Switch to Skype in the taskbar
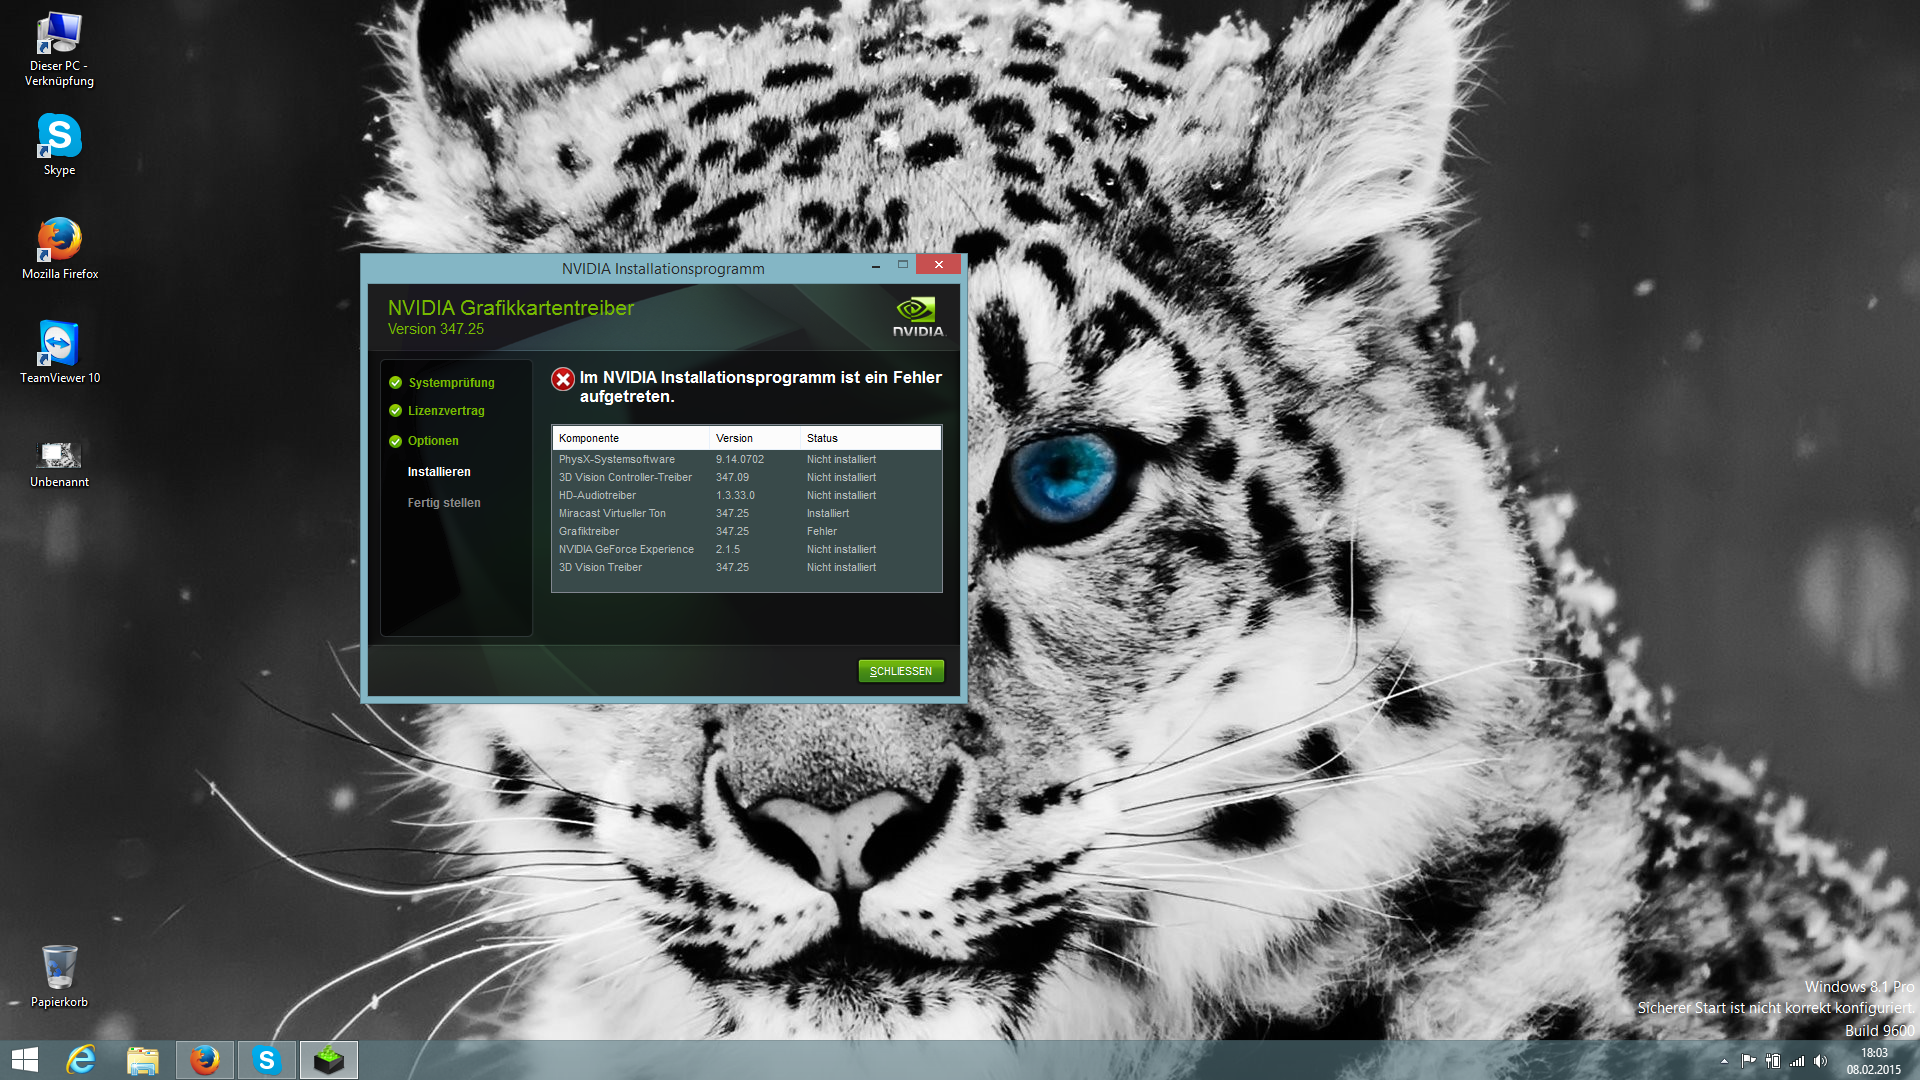 point(267,1060)
